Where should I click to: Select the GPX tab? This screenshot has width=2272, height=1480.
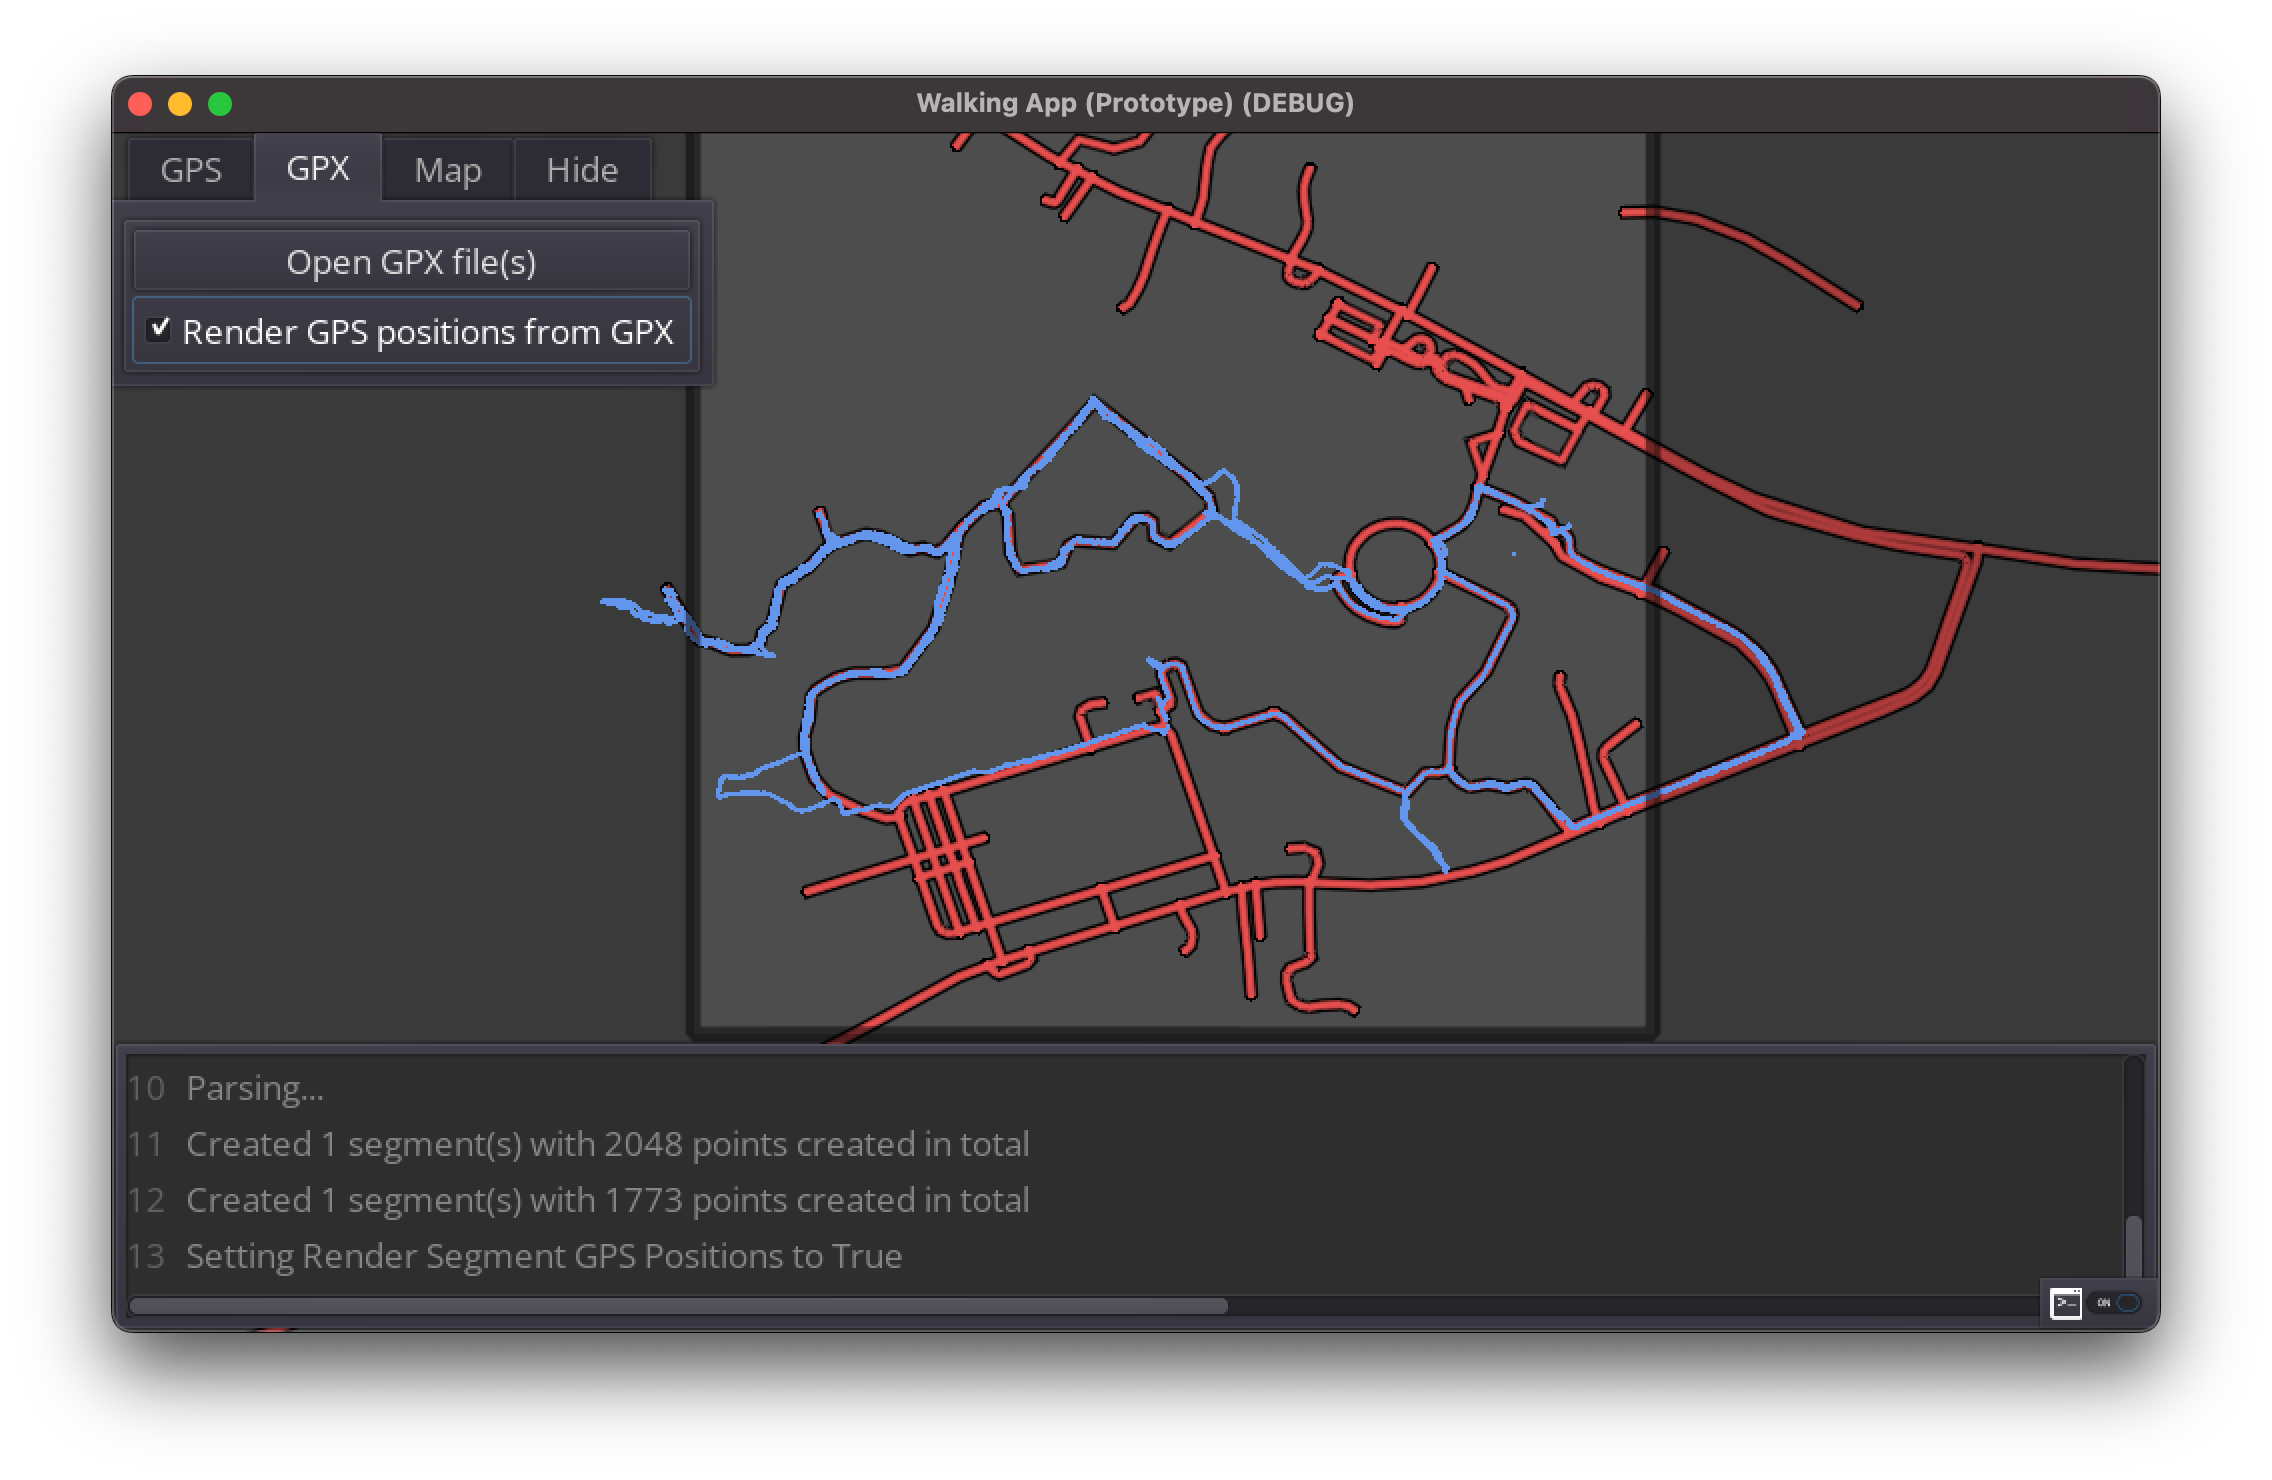(318, 168)
